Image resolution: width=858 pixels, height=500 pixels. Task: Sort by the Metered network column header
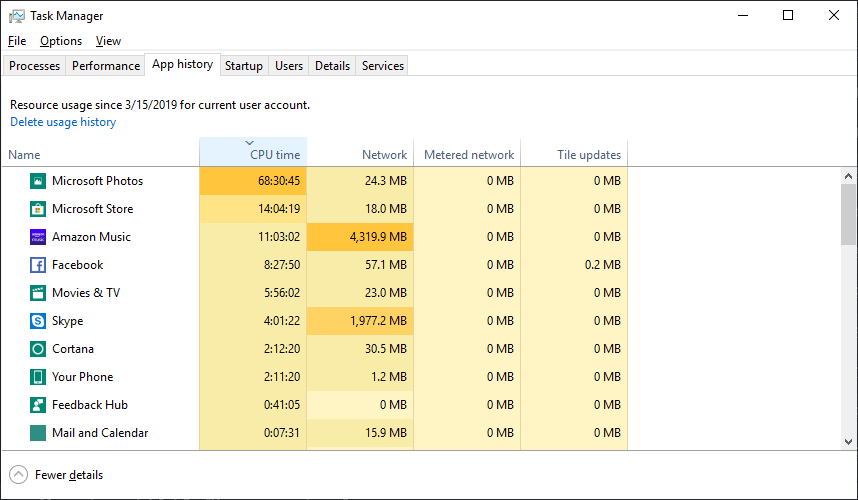pos(467,153)
